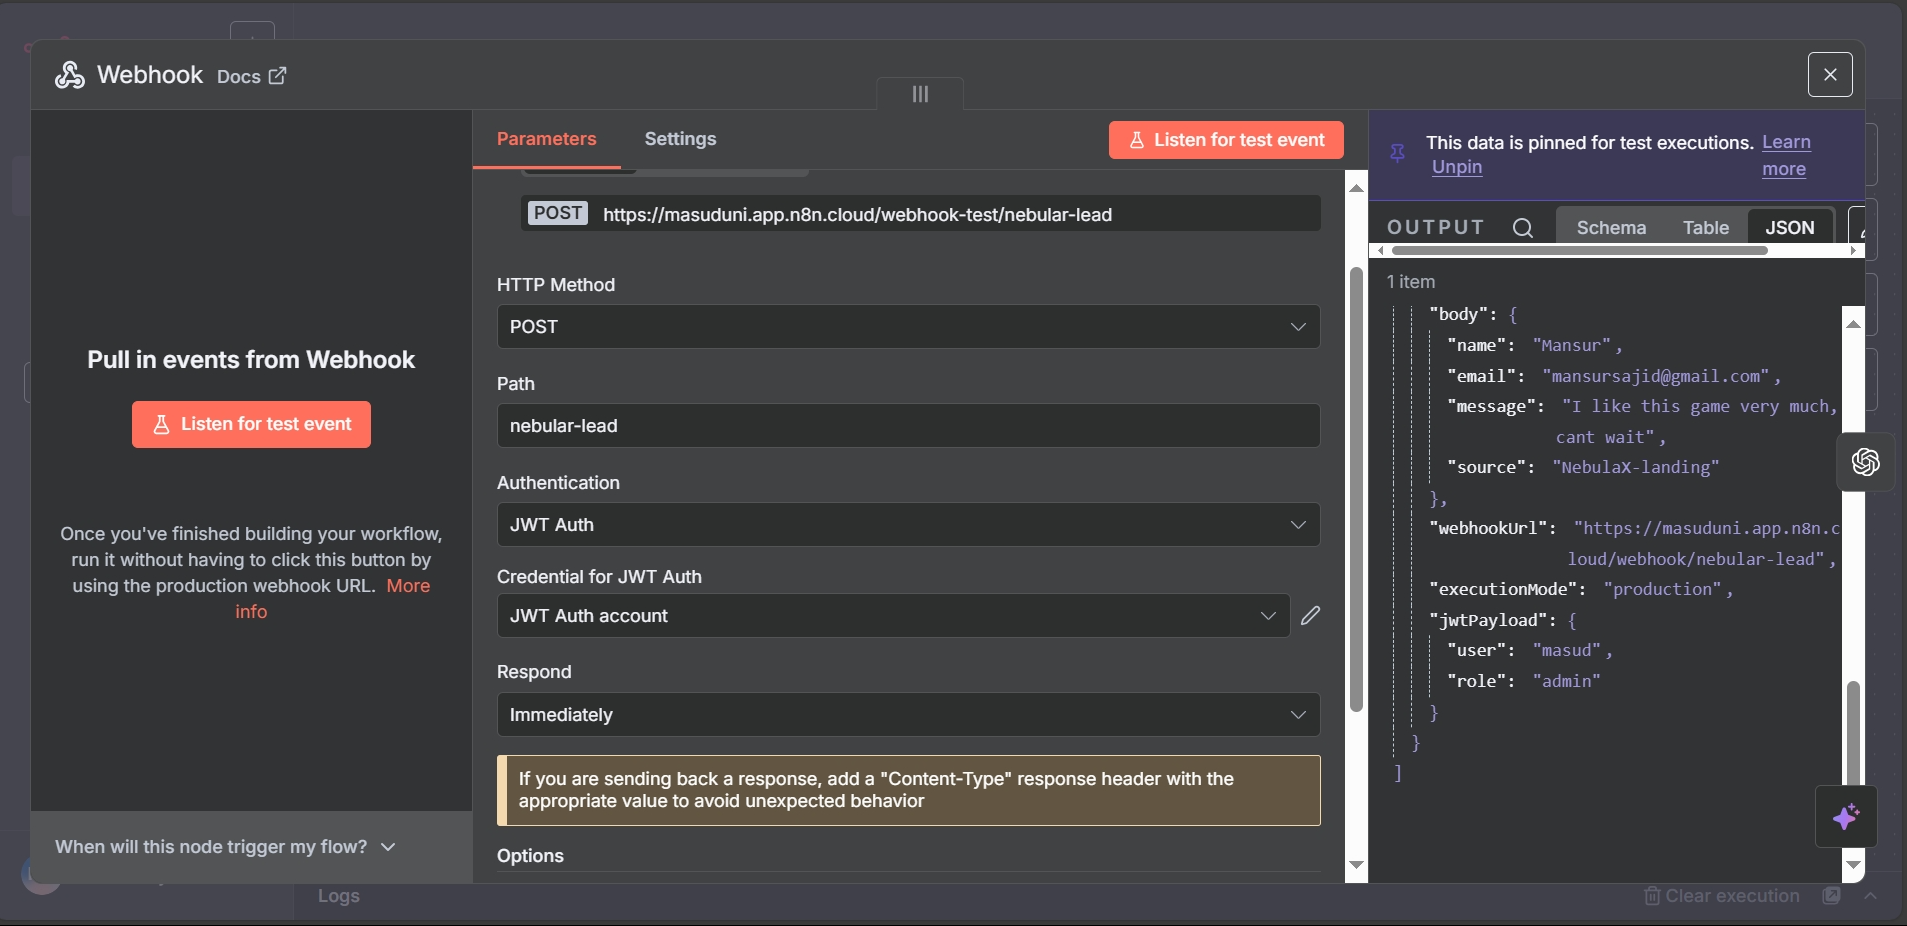Search the output data
Screen dimensions: 1907x926
tap(1522, 228)
